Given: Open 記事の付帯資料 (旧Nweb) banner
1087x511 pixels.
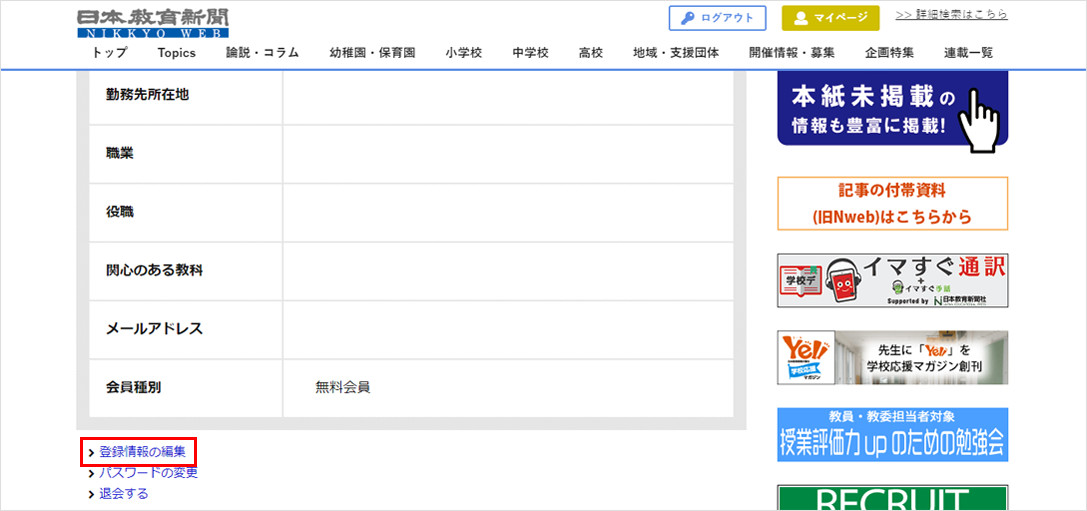Looking at the screenshot, I should 893,203.
